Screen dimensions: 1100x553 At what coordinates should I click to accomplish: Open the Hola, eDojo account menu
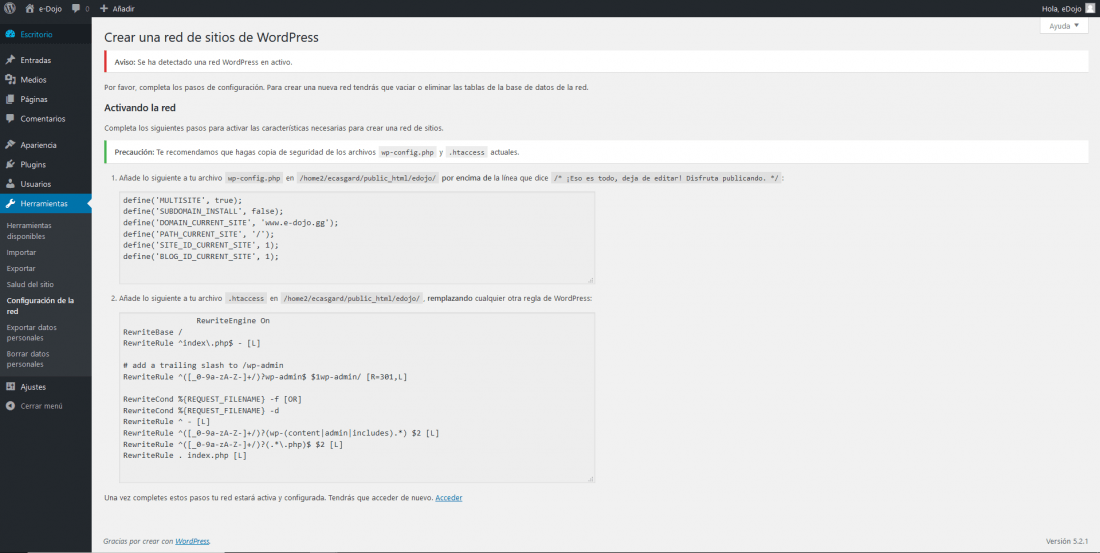1070,8
